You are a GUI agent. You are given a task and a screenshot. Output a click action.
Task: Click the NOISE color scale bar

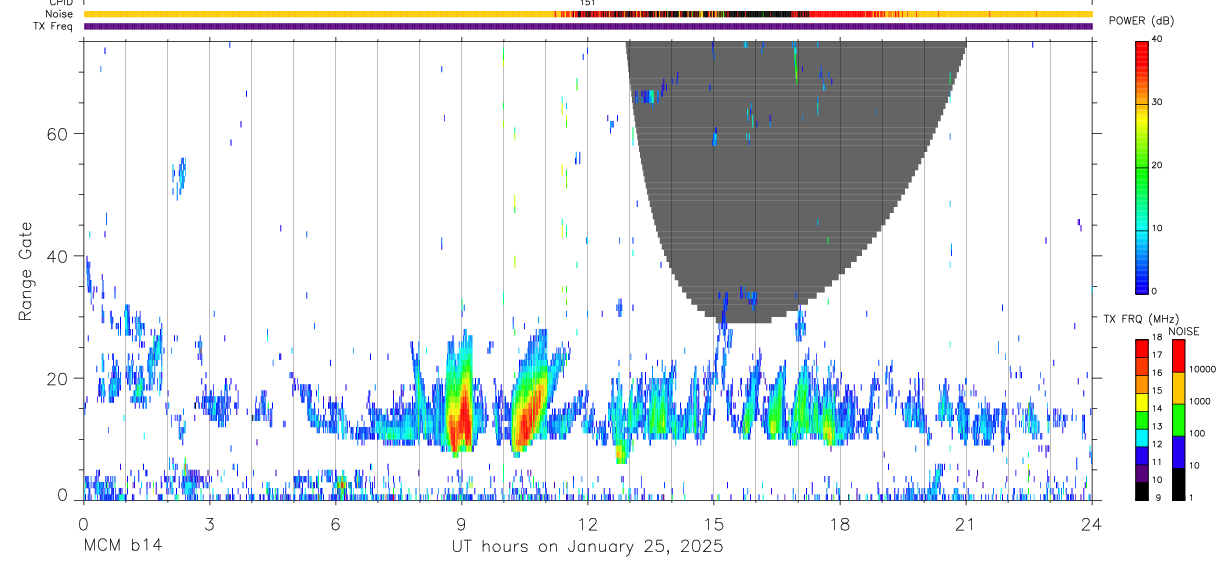coord(1178,419)
